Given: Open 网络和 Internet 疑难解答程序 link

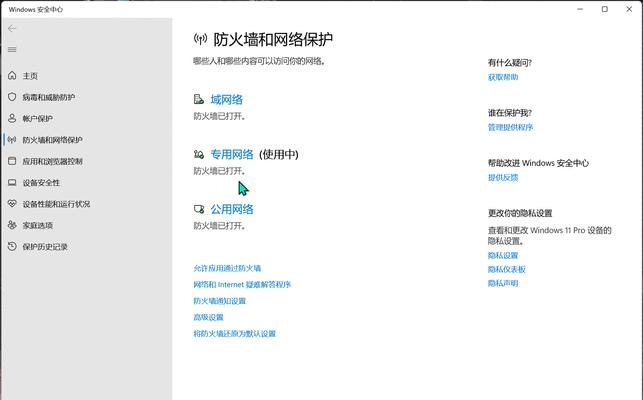Looking at the screenshot, I should click(x=242, y=284).
